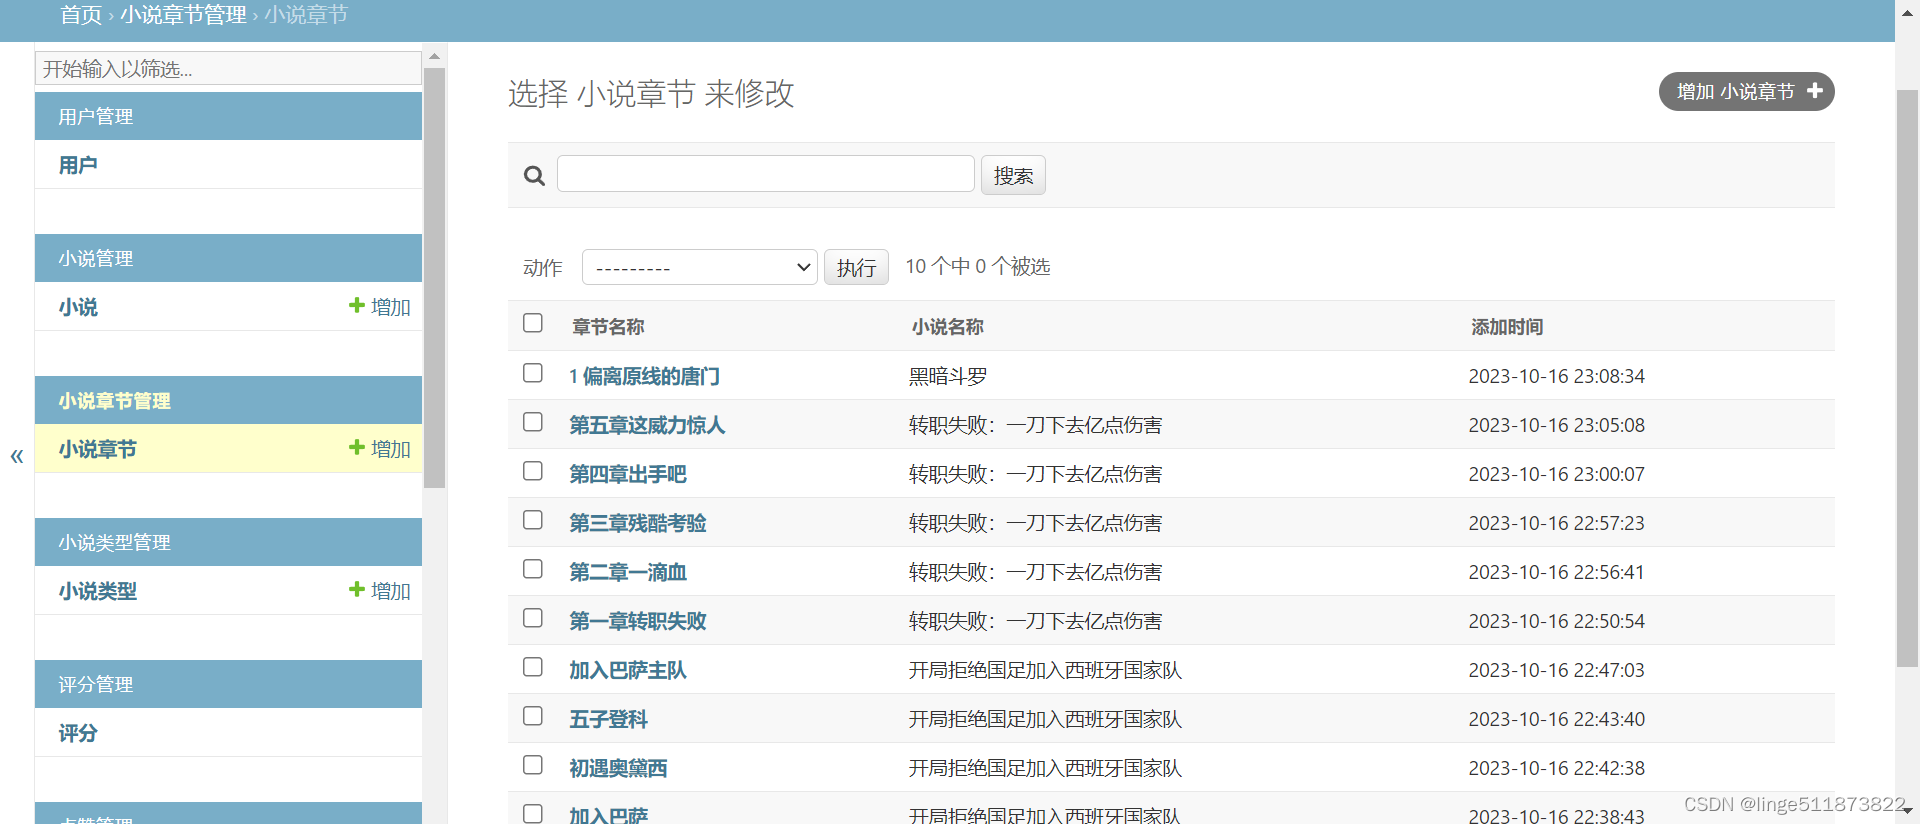Collapse the sidebar with the « toggle

tap(17, 457)
